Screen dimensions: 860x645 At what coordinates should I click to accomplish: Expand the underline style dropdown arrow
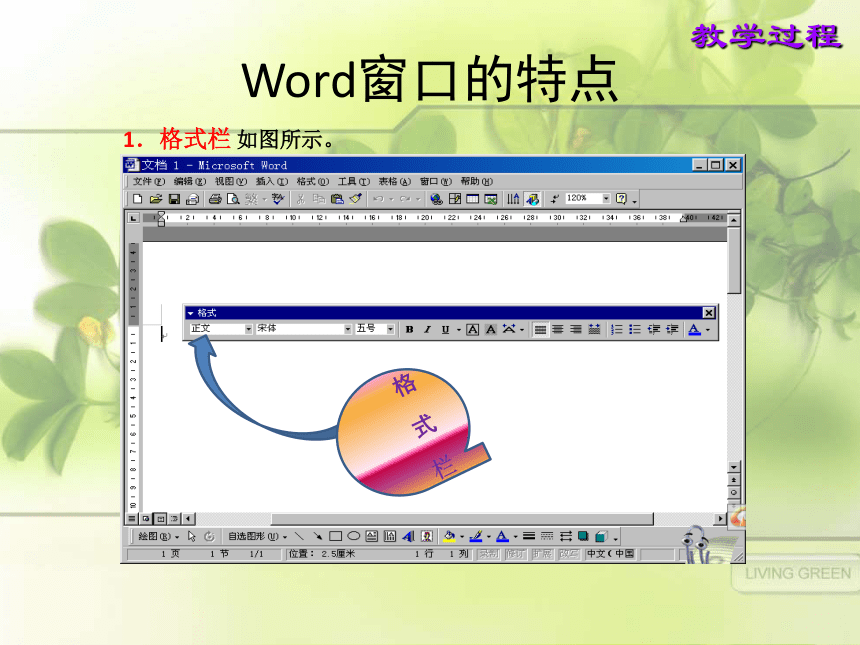tap(459, 329)
